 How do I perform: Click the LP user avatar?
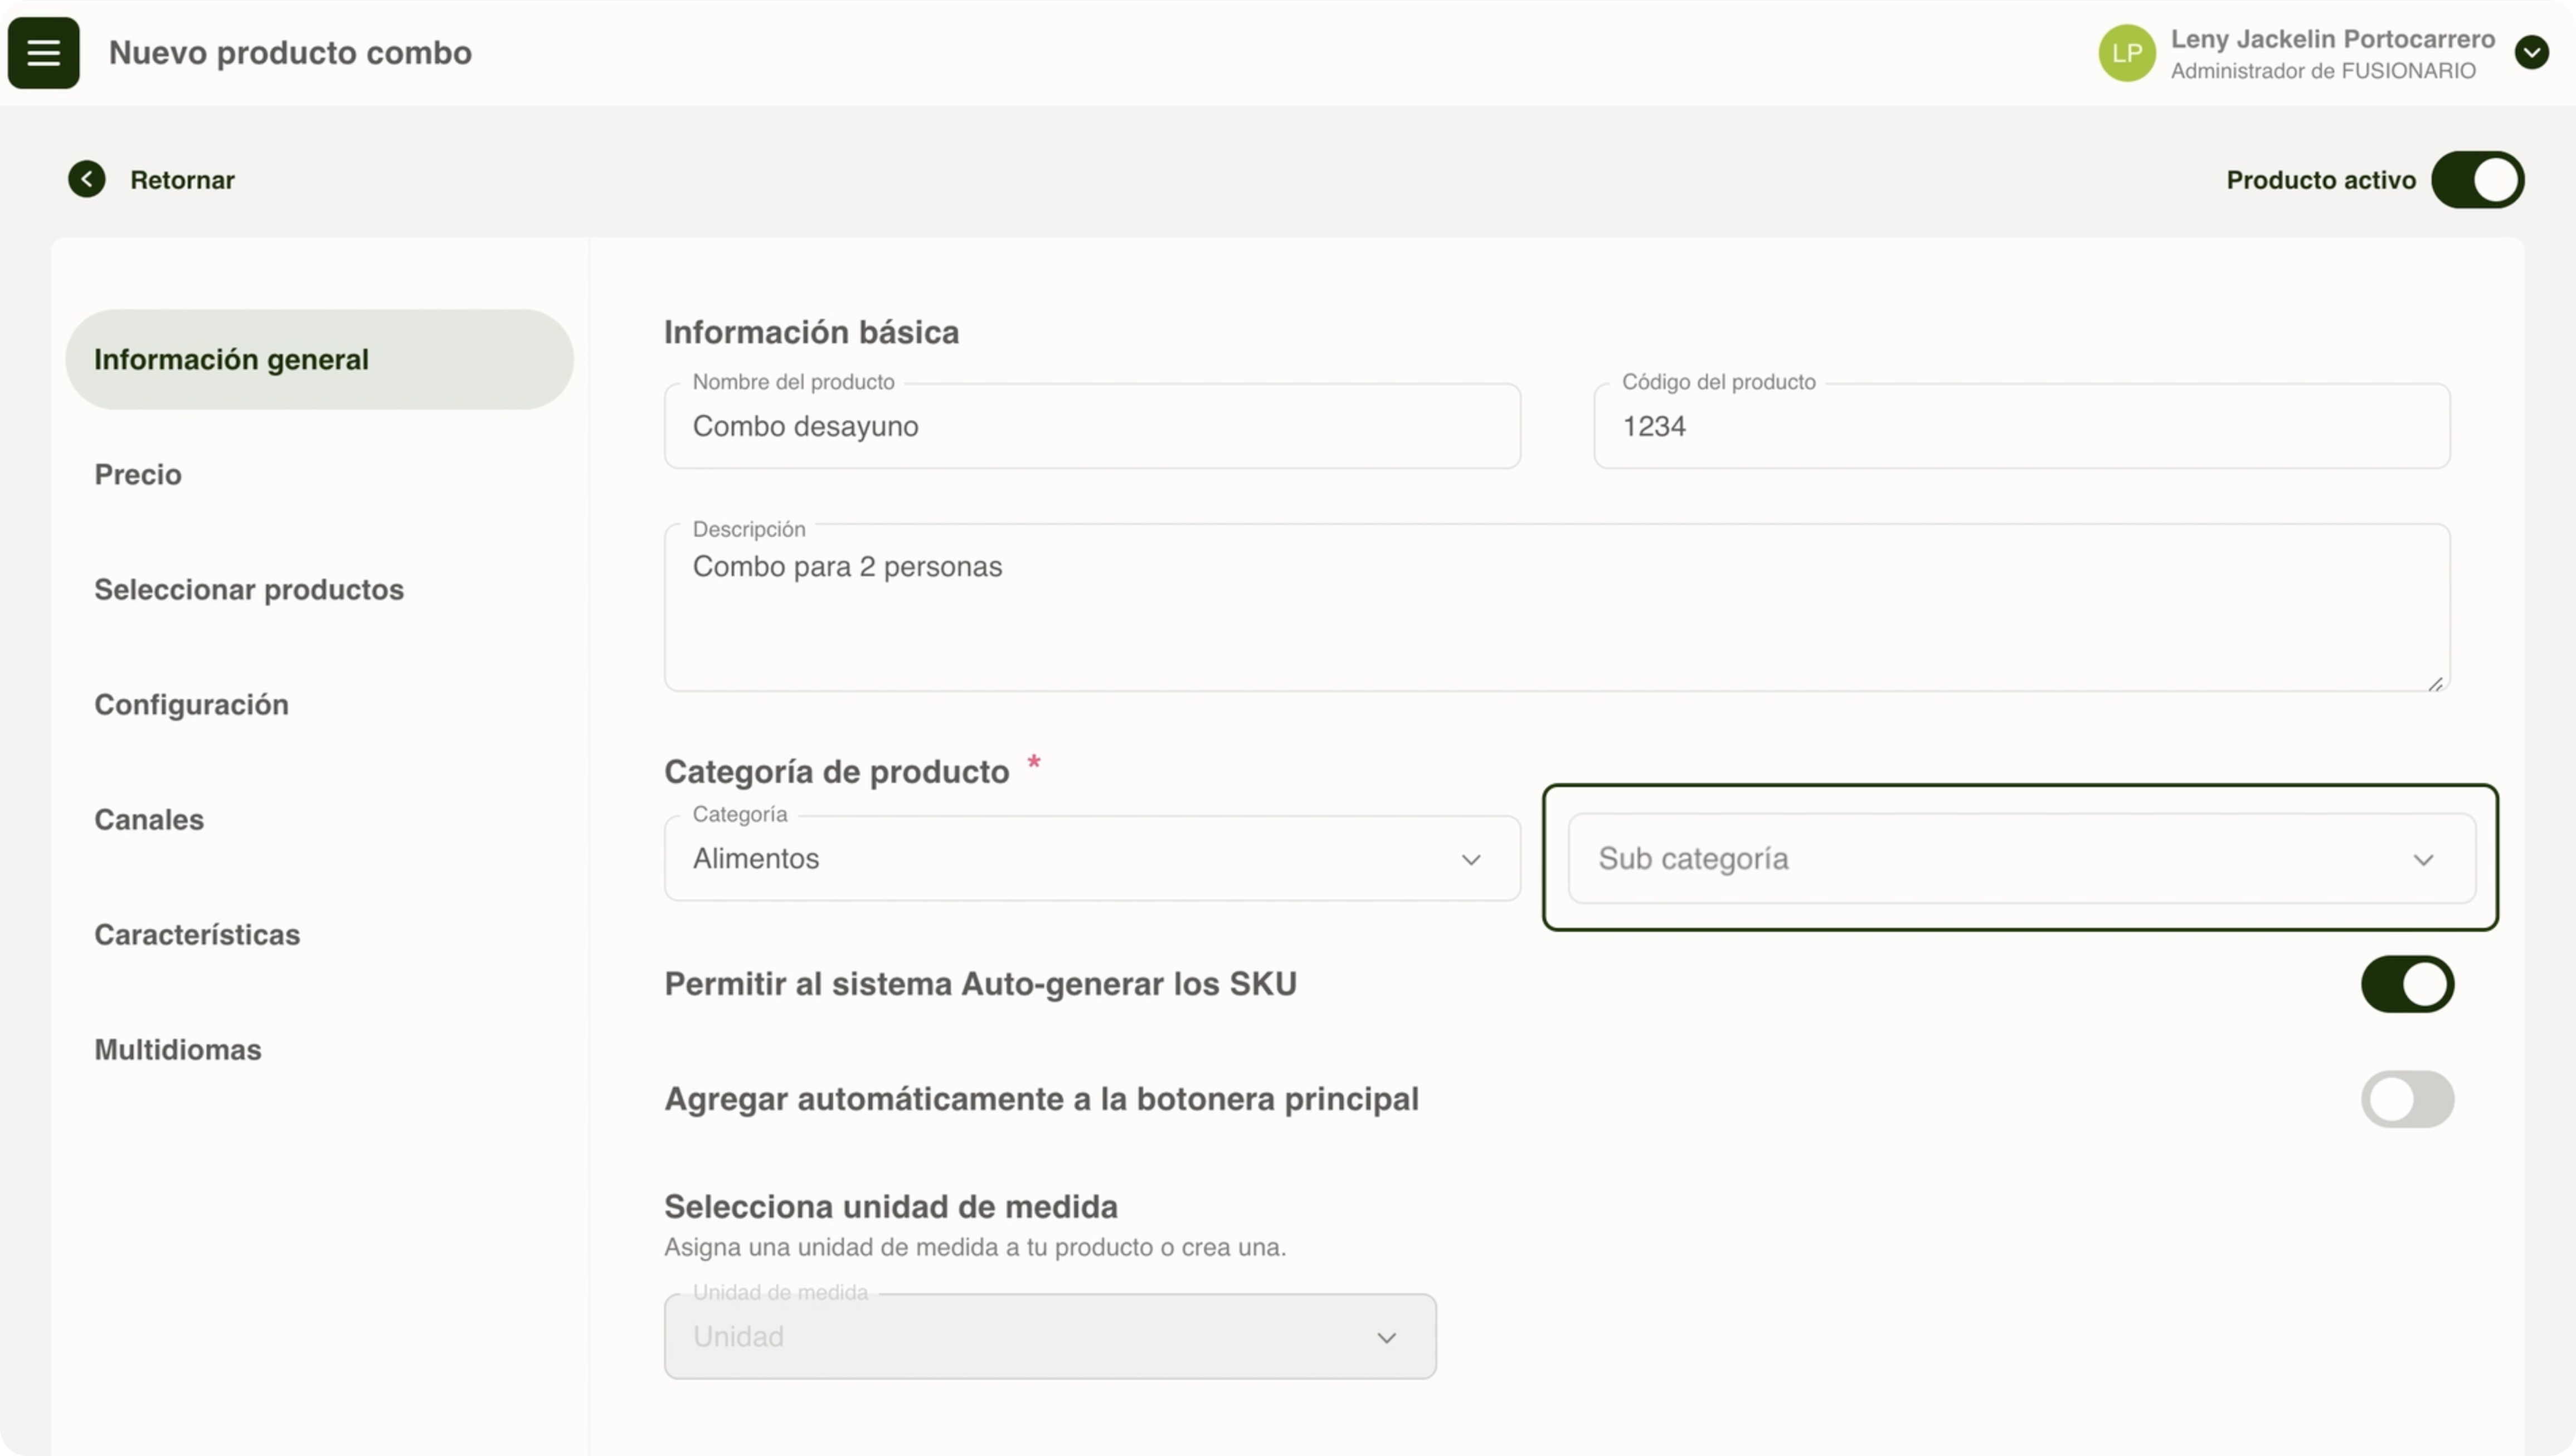[2126, 53]
